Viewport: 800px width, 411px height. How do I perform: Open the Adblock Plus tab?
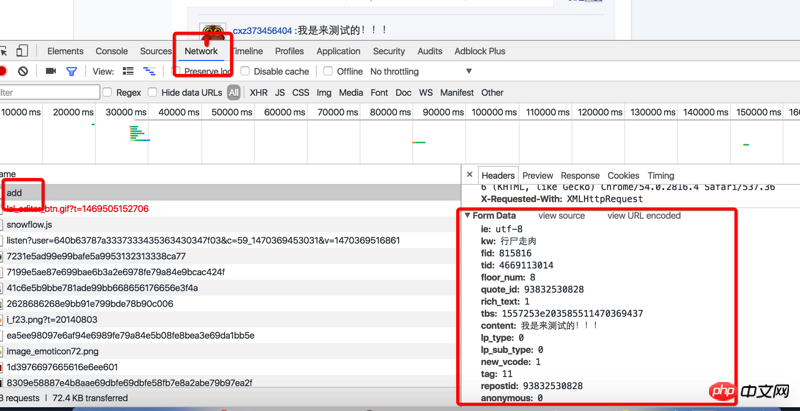[480, 51]
